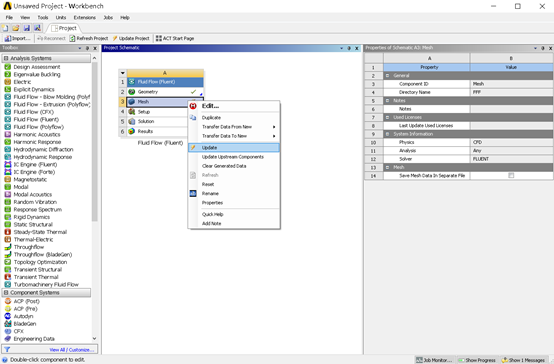Open Transfer Data To New submenu
Image resolution: width=554 pixels, height=364 pixels.
click(234, 136)
